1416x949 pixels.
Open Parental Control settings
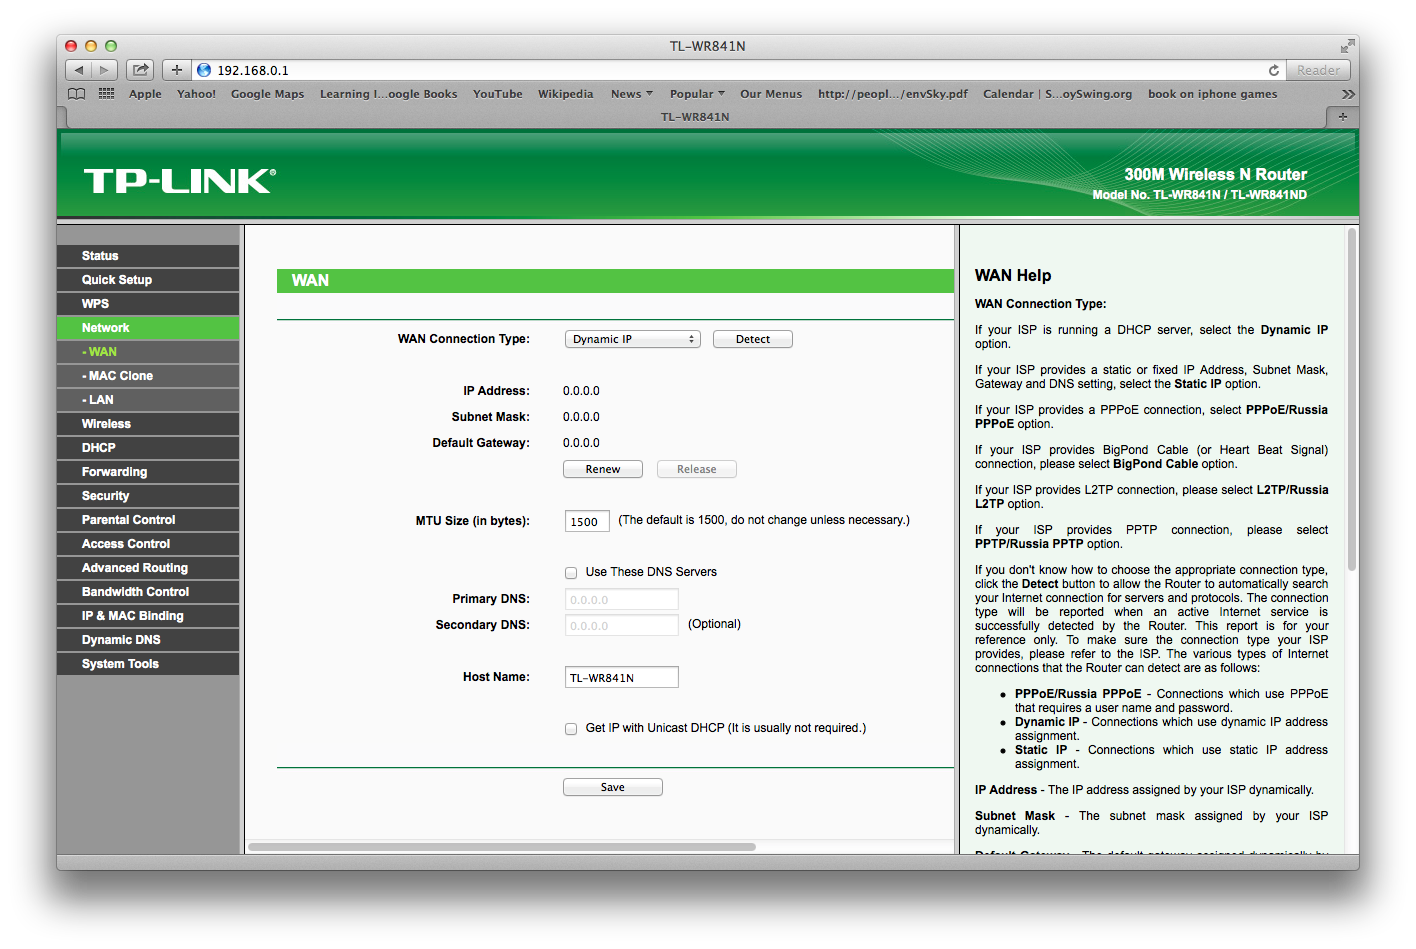pos(148,520)
